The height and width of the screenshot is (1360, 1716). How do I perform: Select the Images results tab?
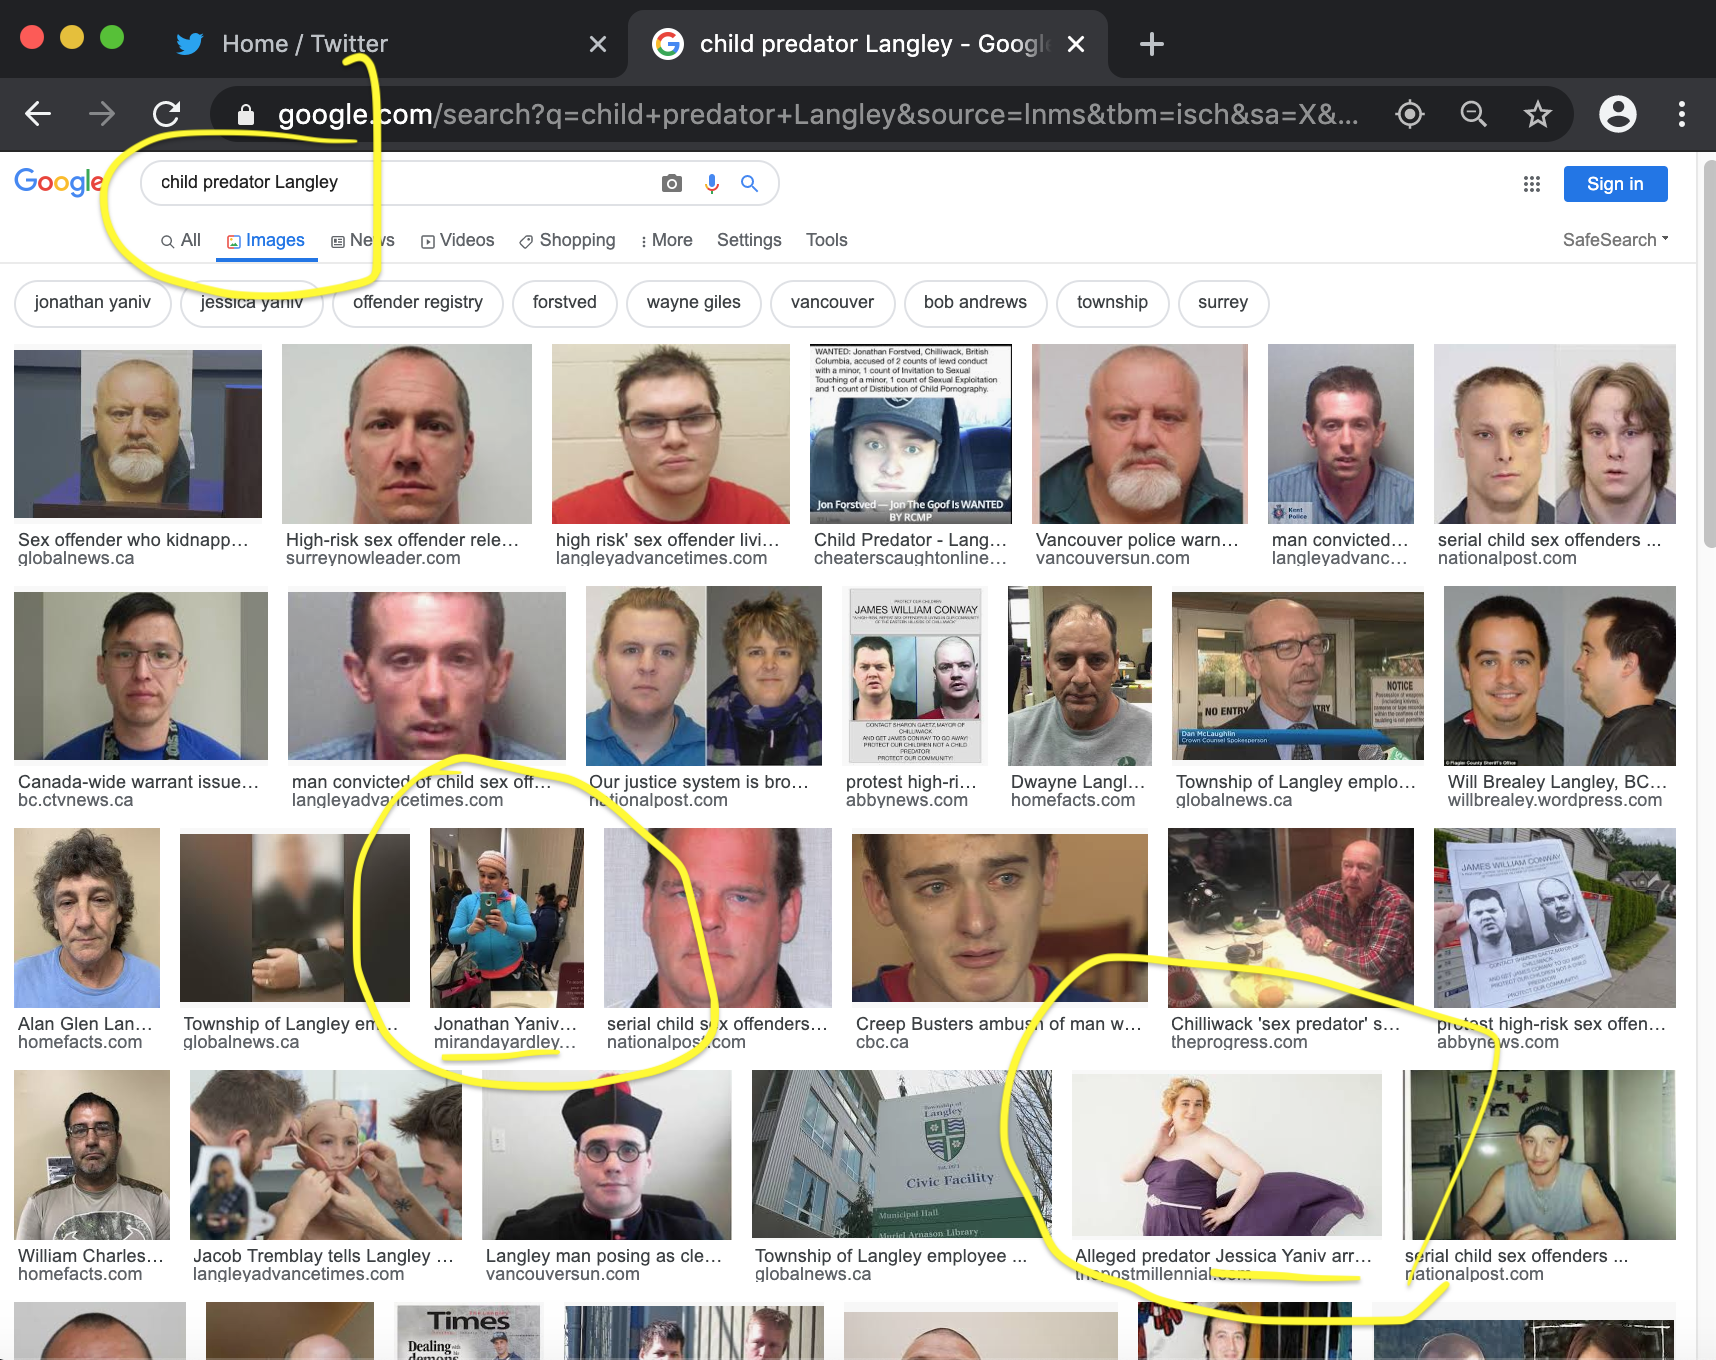(266, 240)
